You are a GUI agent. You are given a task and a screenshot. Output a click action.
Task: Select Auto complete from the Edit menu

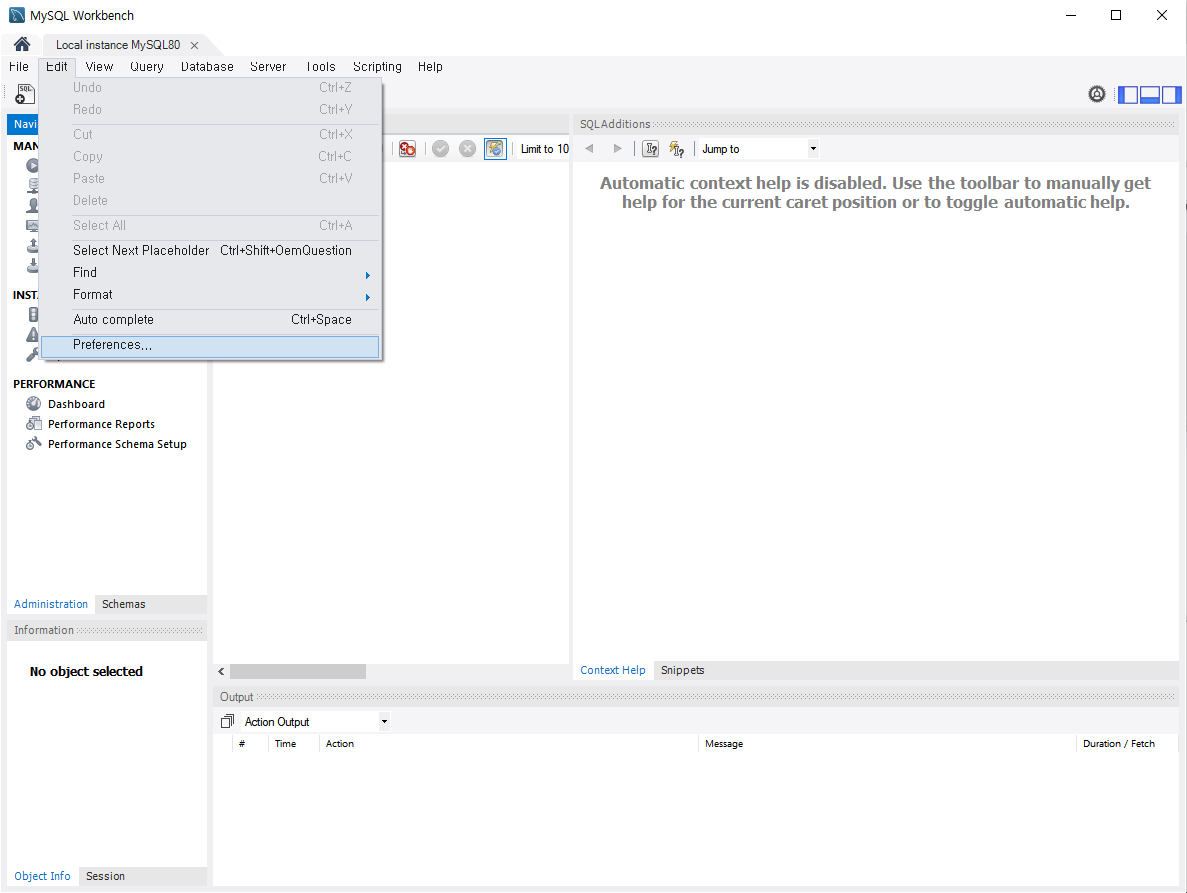(210, 319)
